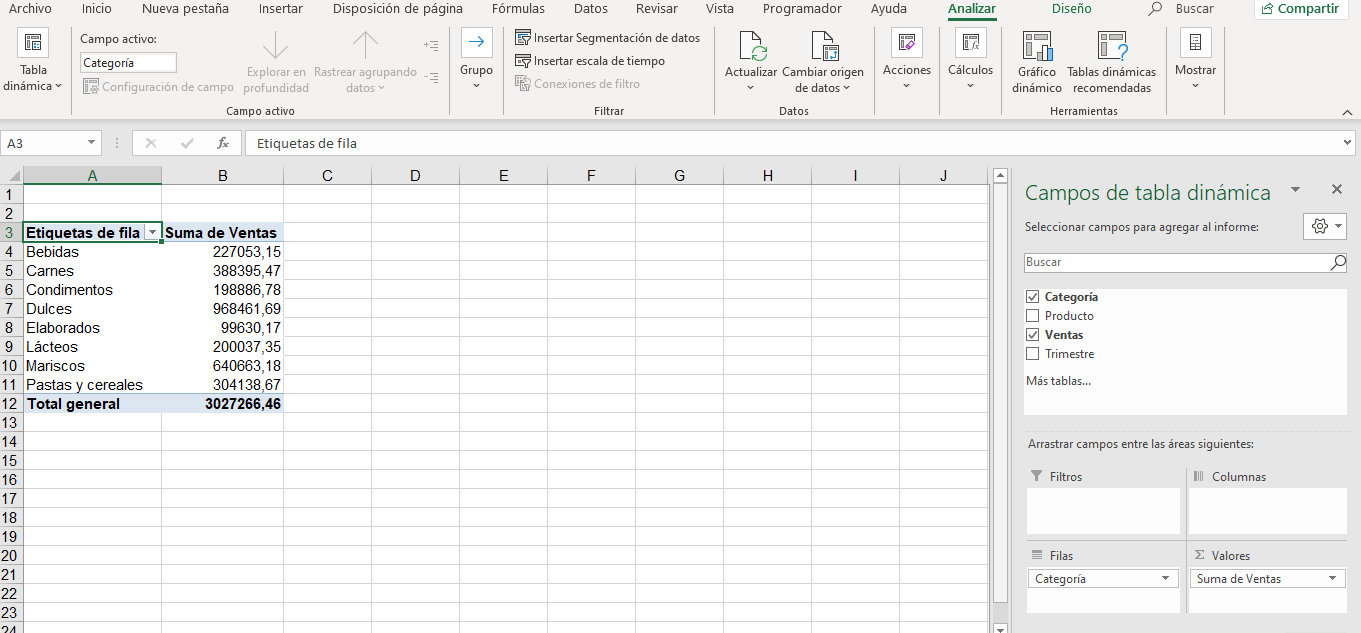Open Cambiar origen de datos
The height and width of the screenshot is (633, 1361).
coord(823,60)
